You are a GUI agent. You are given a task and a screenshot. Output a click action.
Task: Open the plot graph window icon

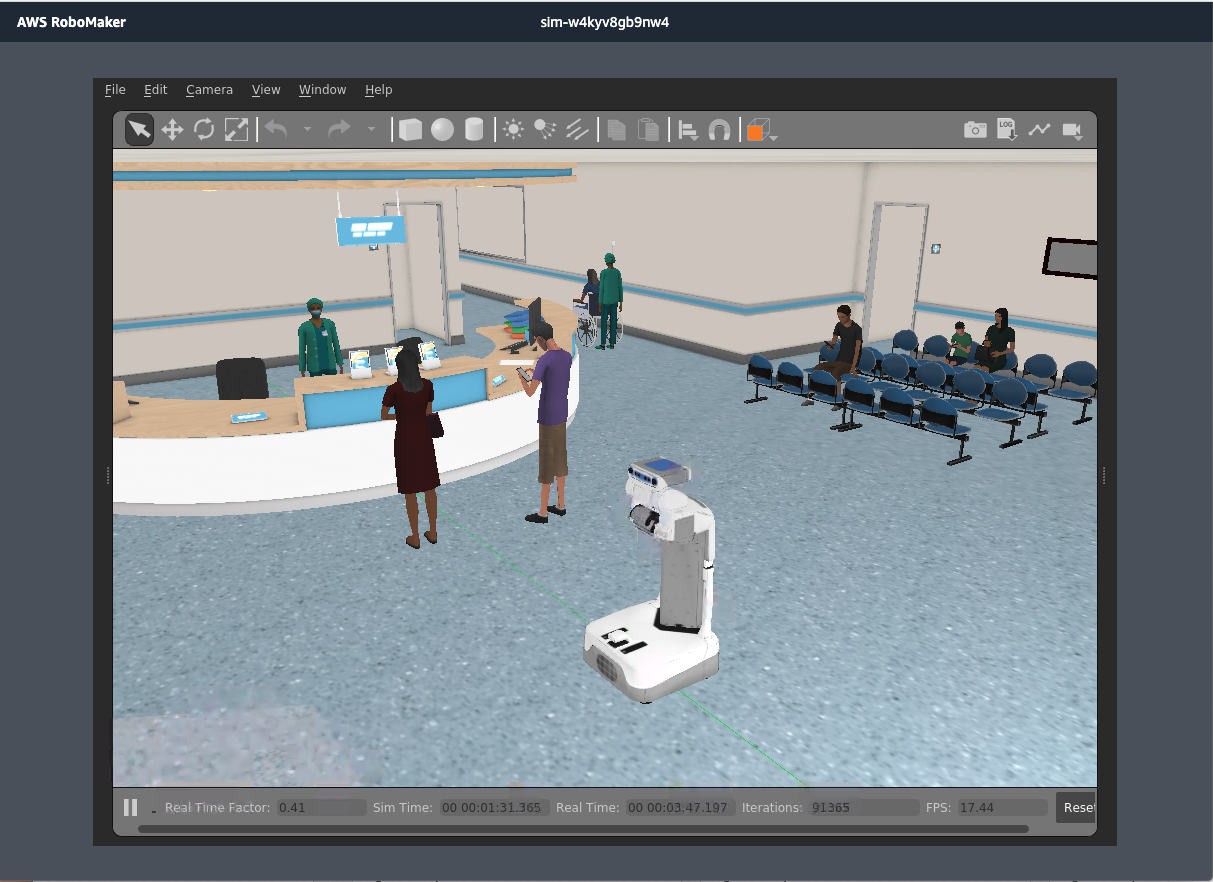click(x=1040, y=129)
